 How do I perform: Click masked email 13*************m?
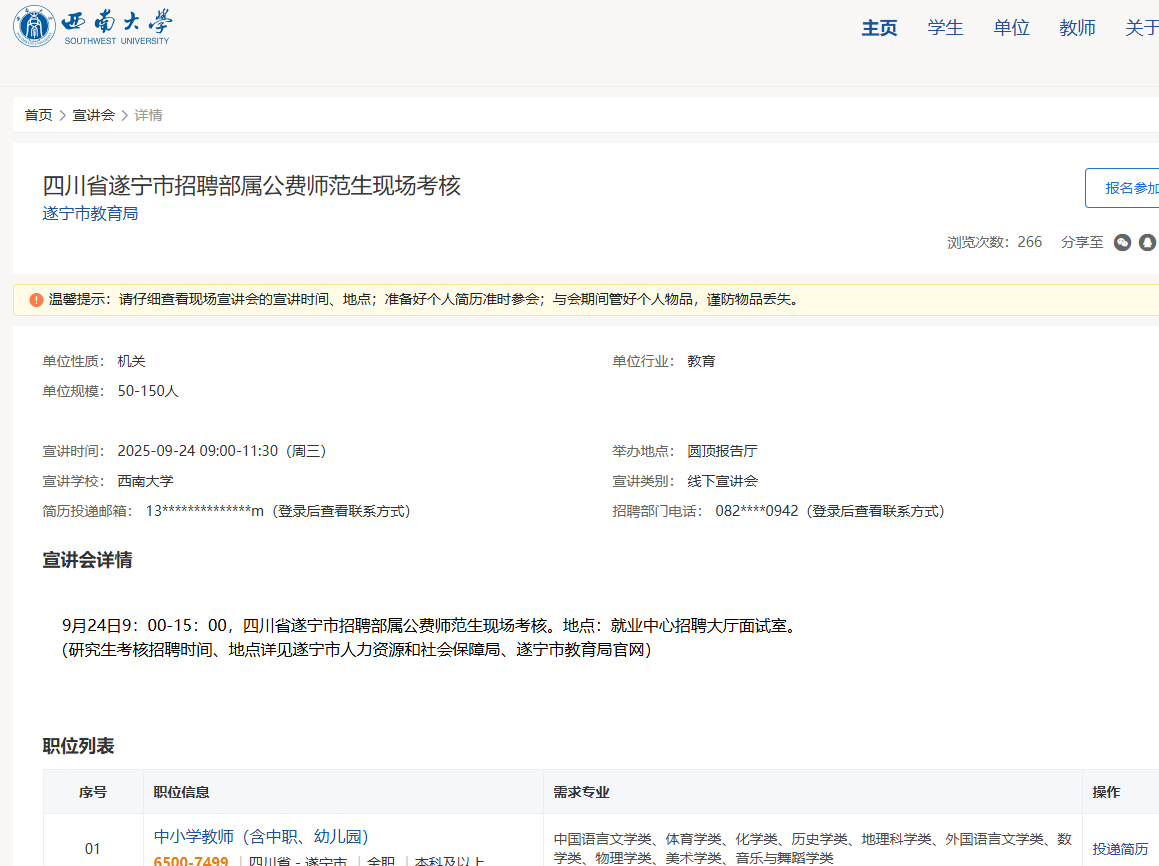pos(205,511)
